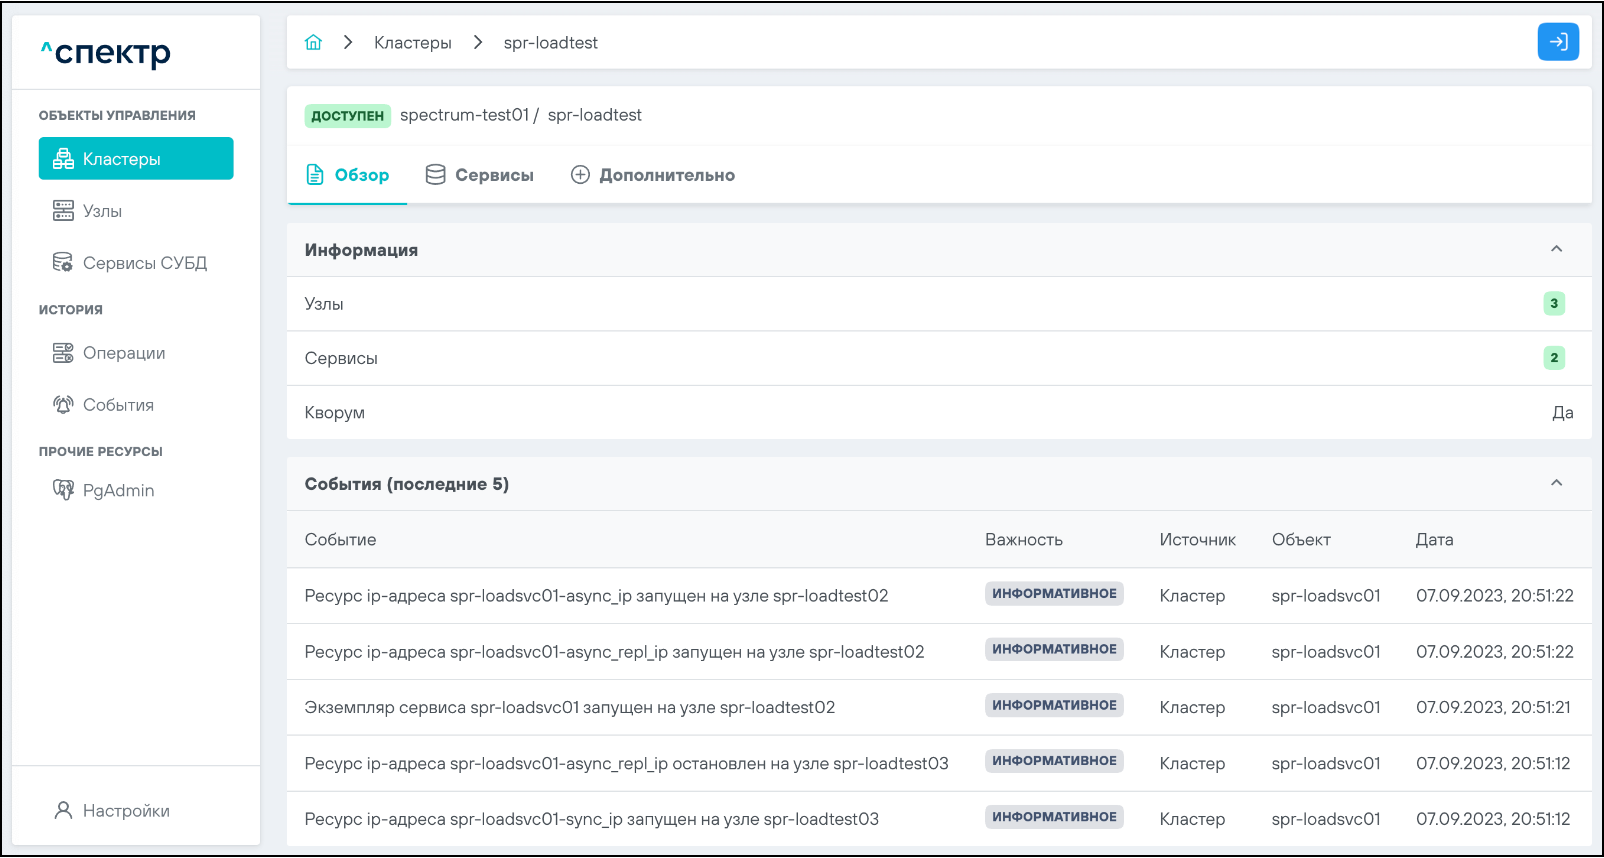Open the Узлы sidebar section

point(102,211)
